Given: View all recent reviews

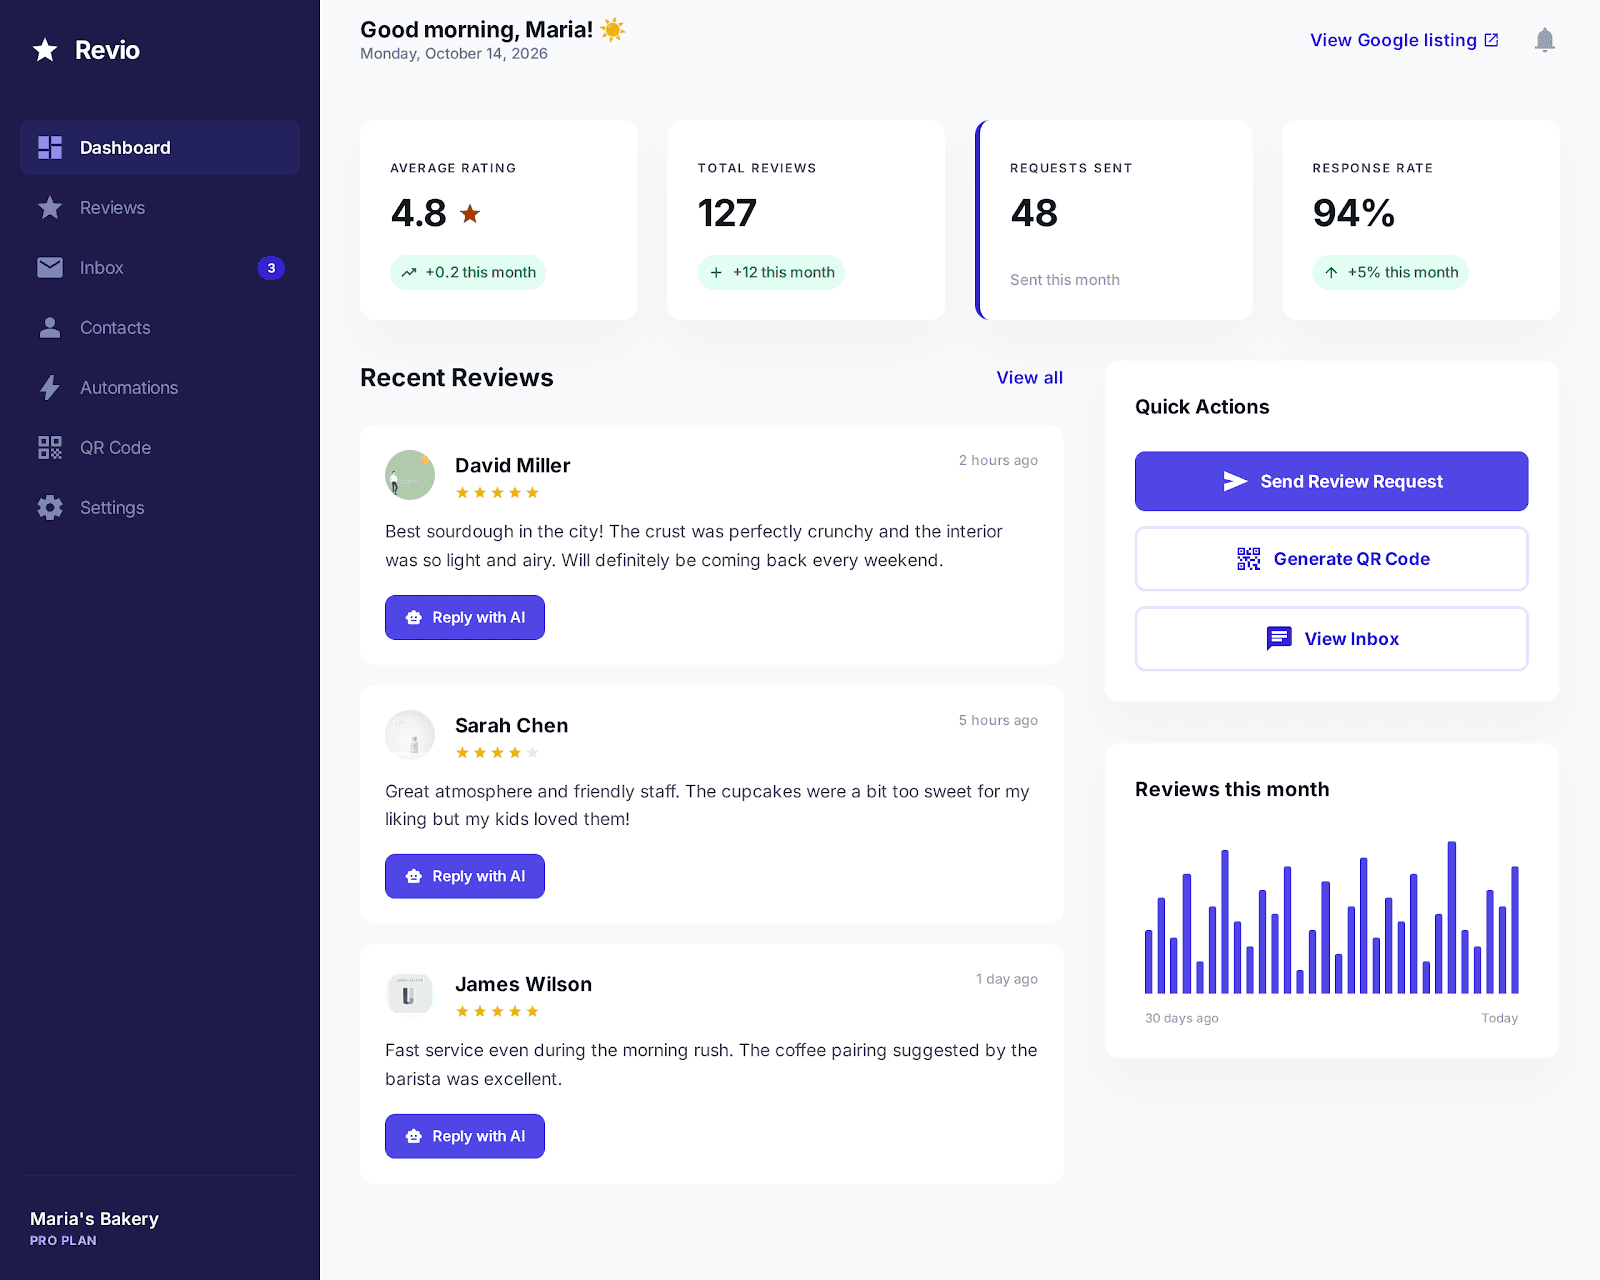Looking at the screenshot, I should click(x=1029, y=377).
